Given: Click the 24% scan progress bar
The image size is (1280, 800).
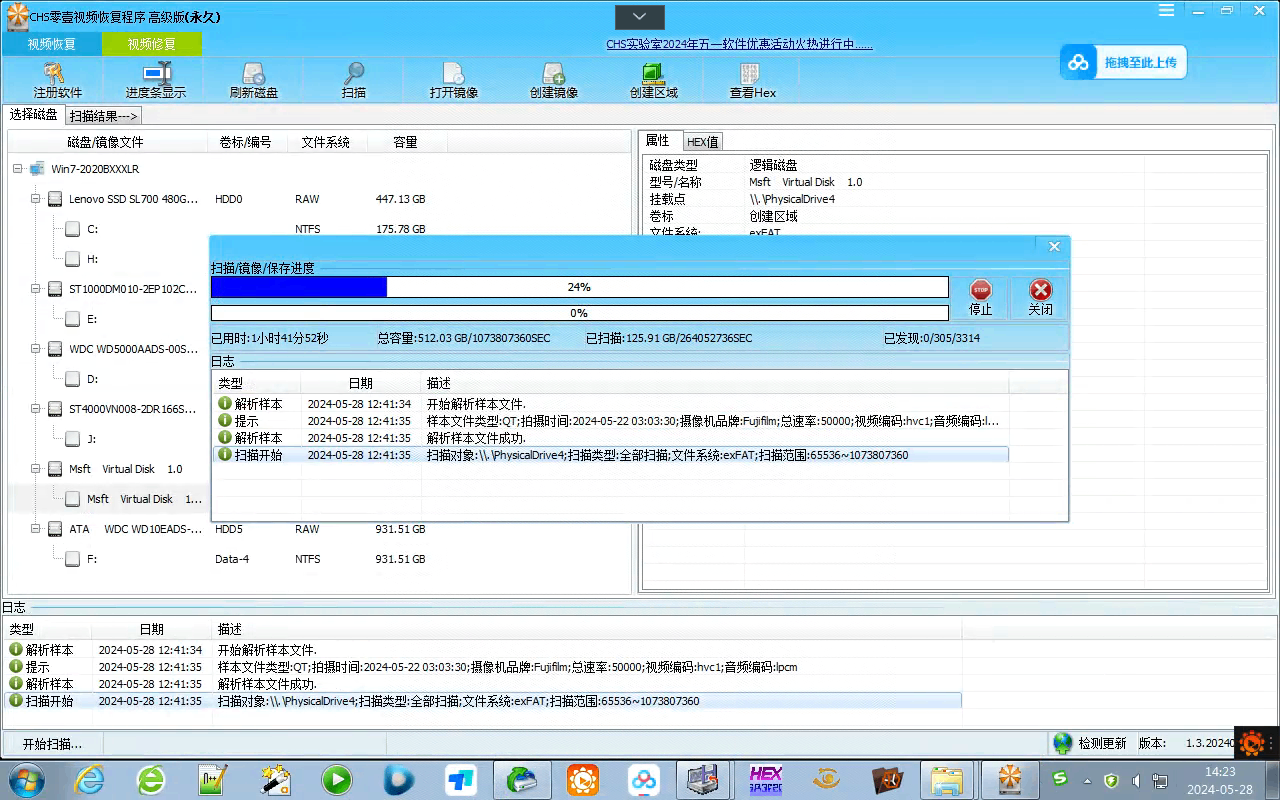Looking at the screenshot, I should (x=579, y=287).
